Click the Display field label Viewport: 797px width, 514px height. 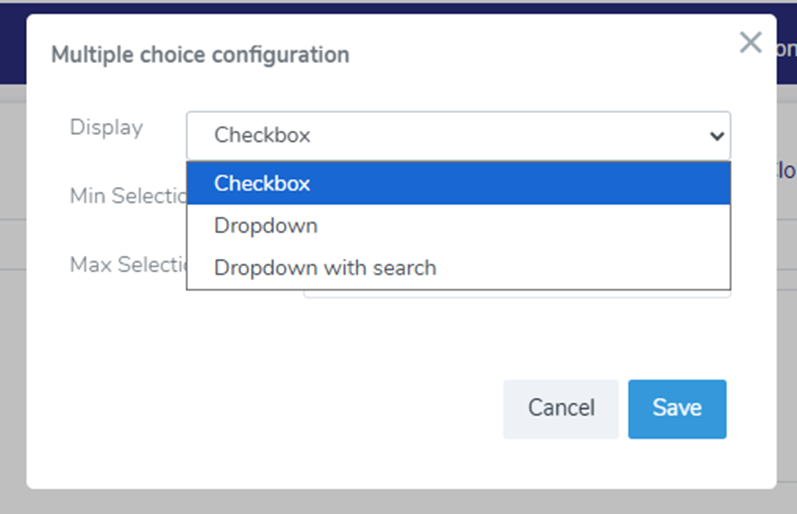point(106,128)
